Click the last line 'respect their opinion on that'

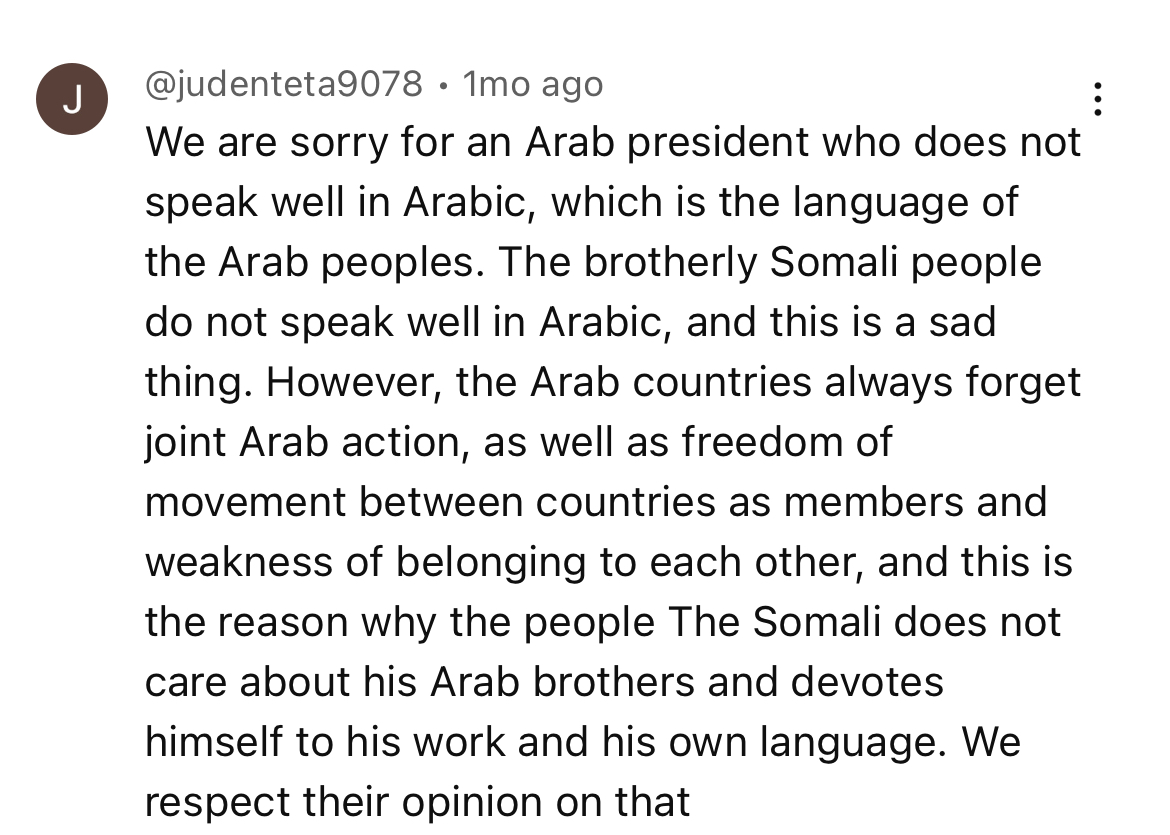417,802
